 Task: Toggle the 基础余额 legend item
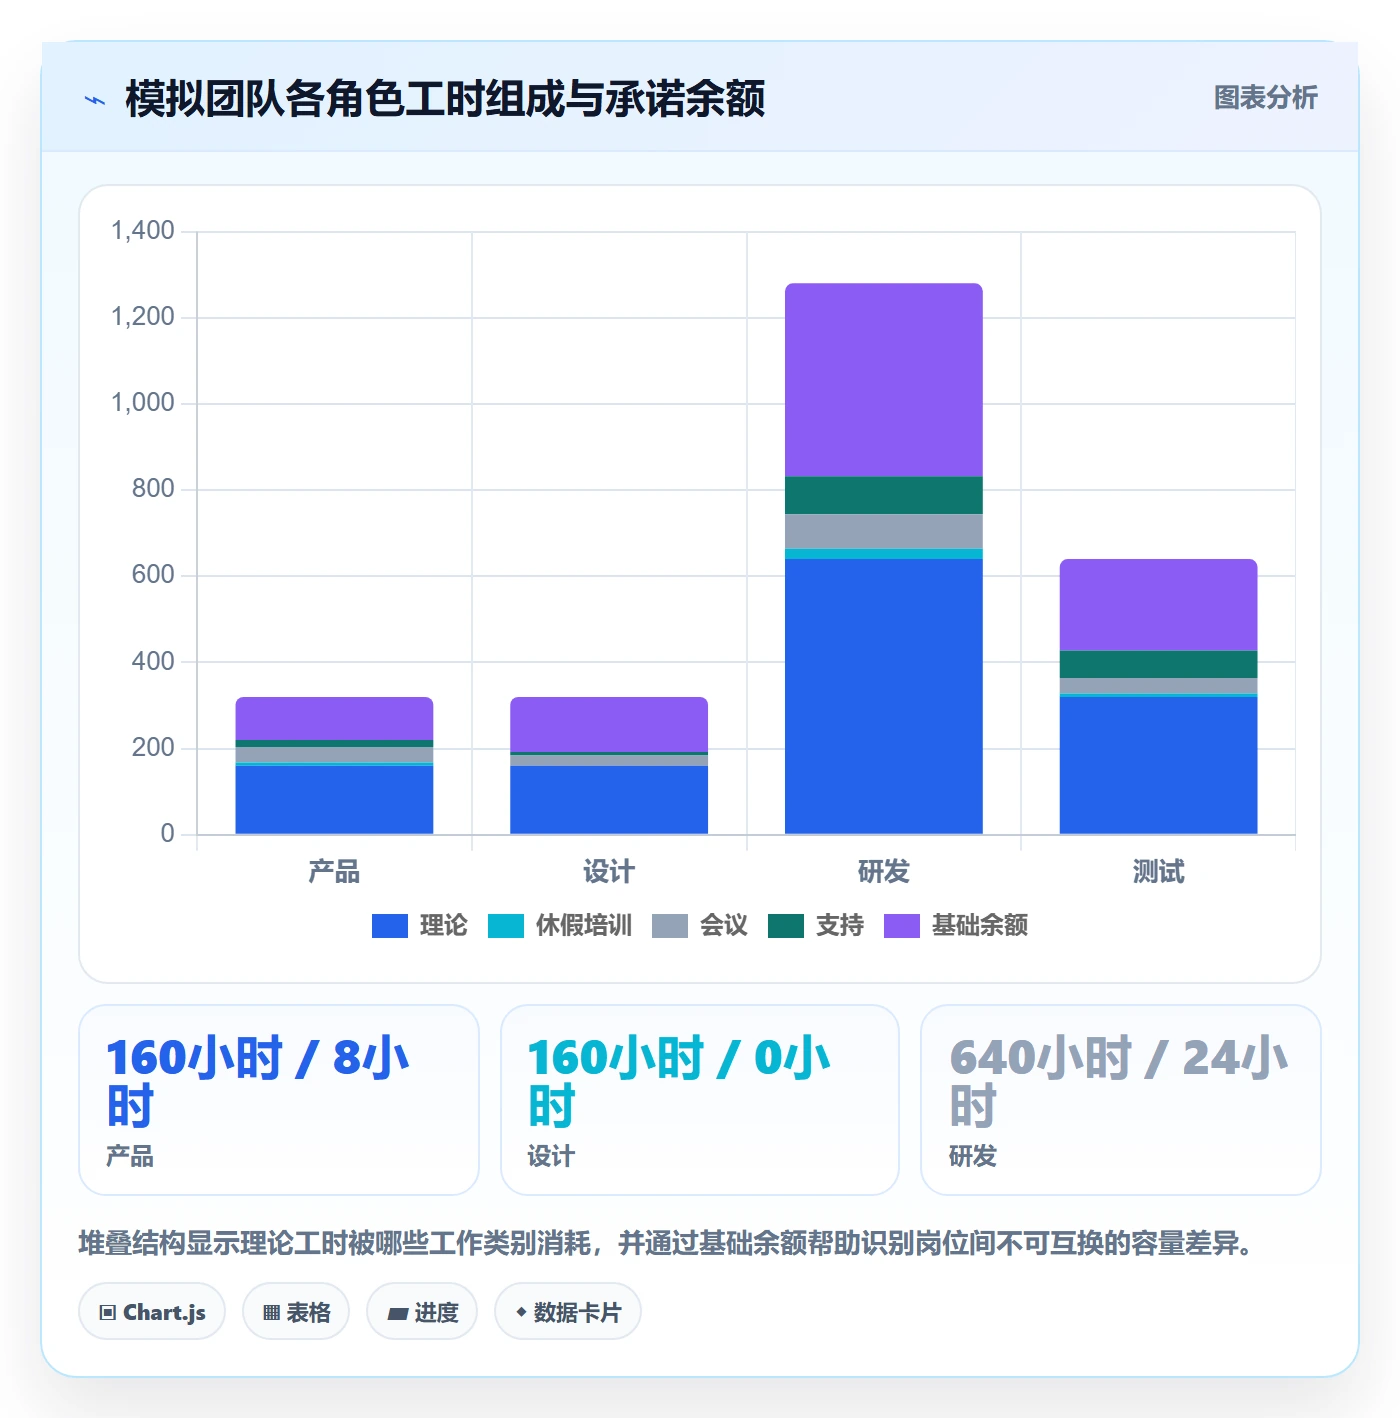pyautogui.click(x=955, y=926)
